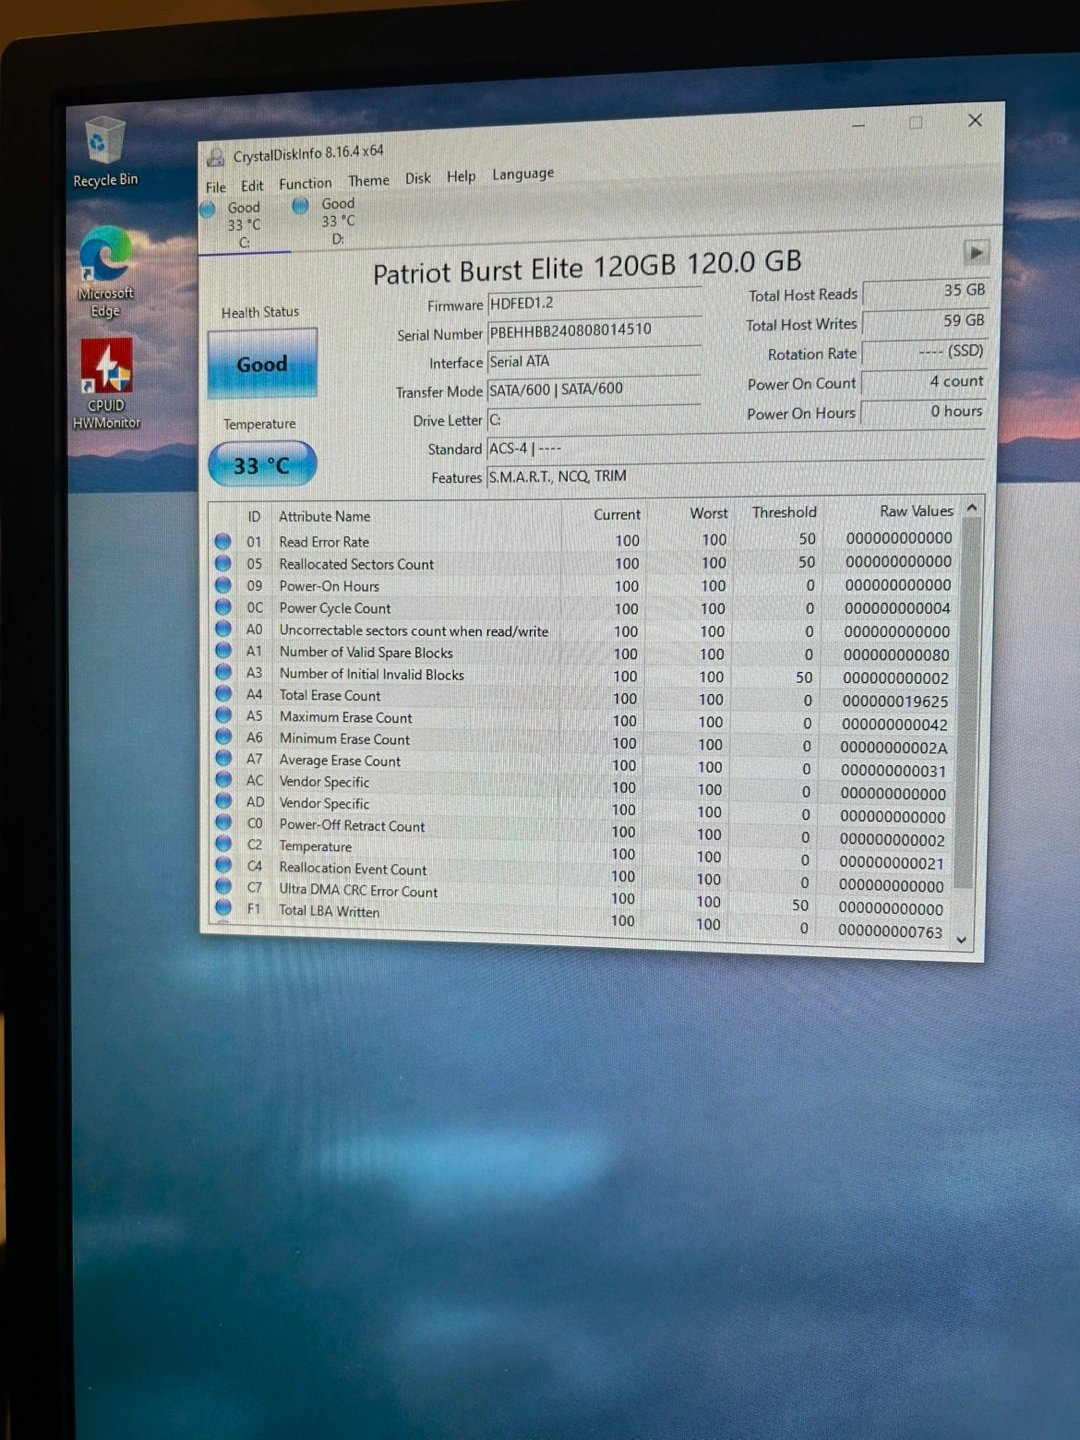Open the Function menu
Screen dimensions: 1080x1440
click(305, 184)
